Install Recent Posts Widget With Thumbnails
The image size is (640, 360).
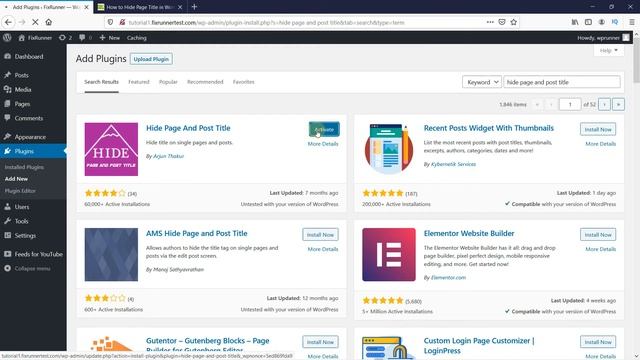coord(598,129)
